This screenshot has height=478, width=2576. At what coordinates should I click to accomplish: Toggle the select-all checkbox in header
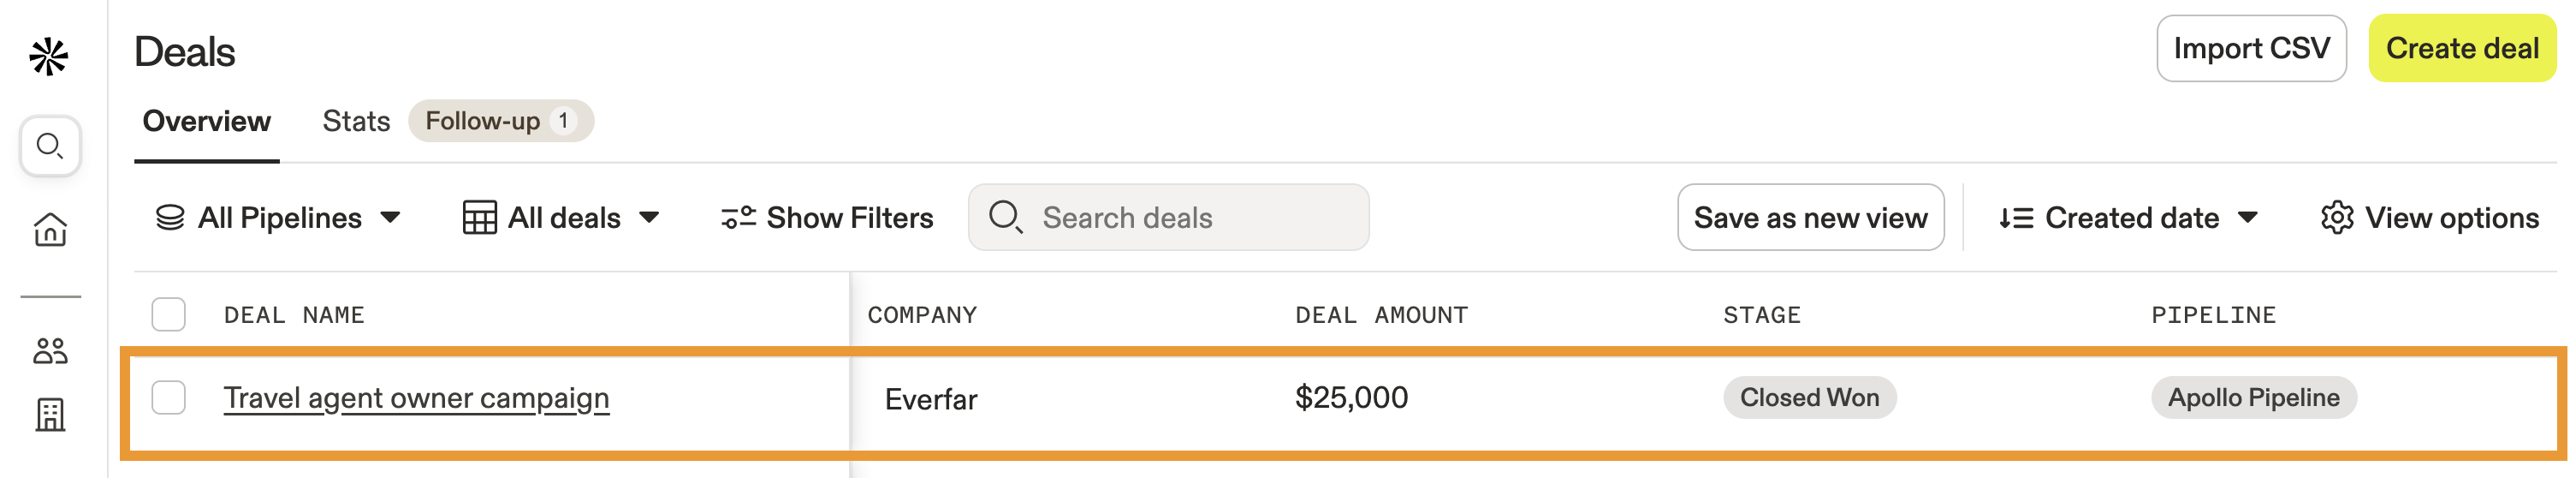click(169, 314)
